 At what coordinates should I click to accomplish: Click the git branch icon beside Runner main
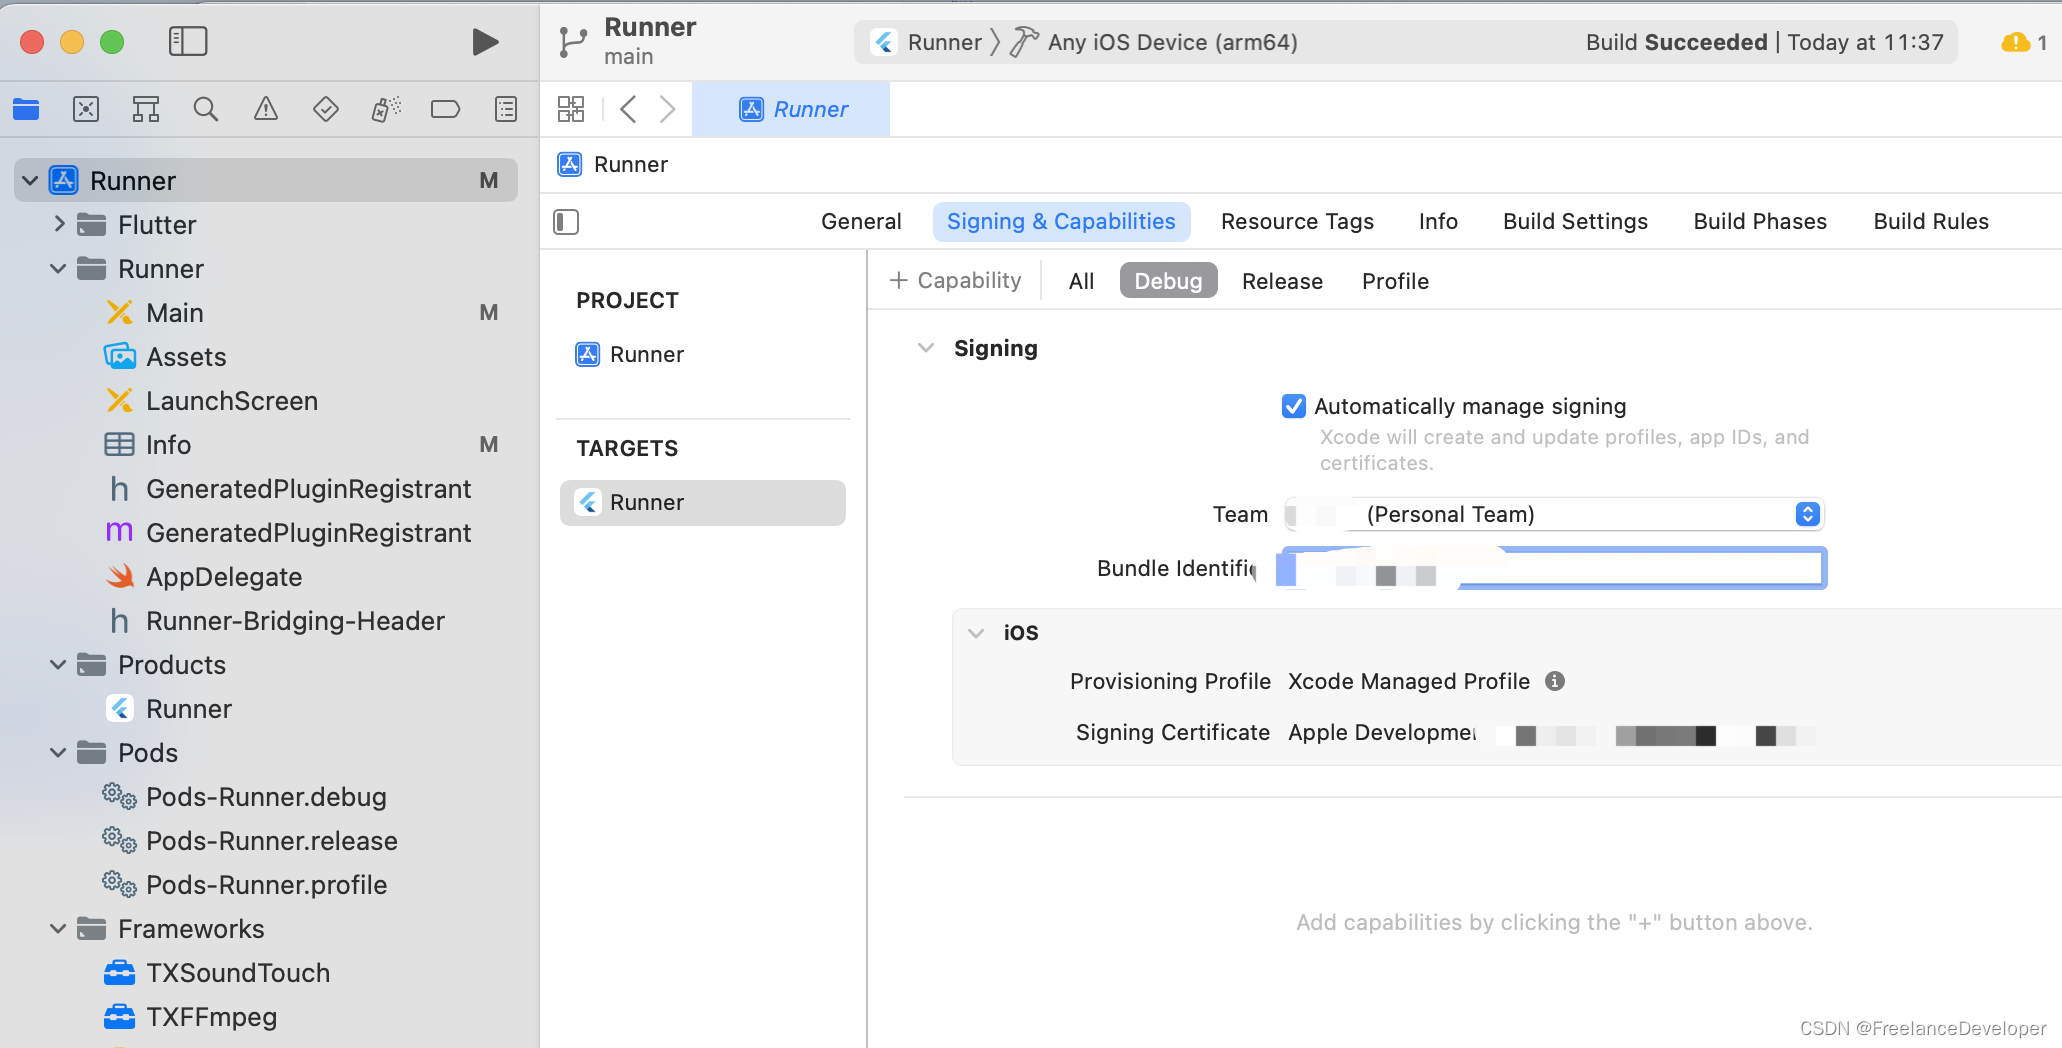click(x=573, y=42)
